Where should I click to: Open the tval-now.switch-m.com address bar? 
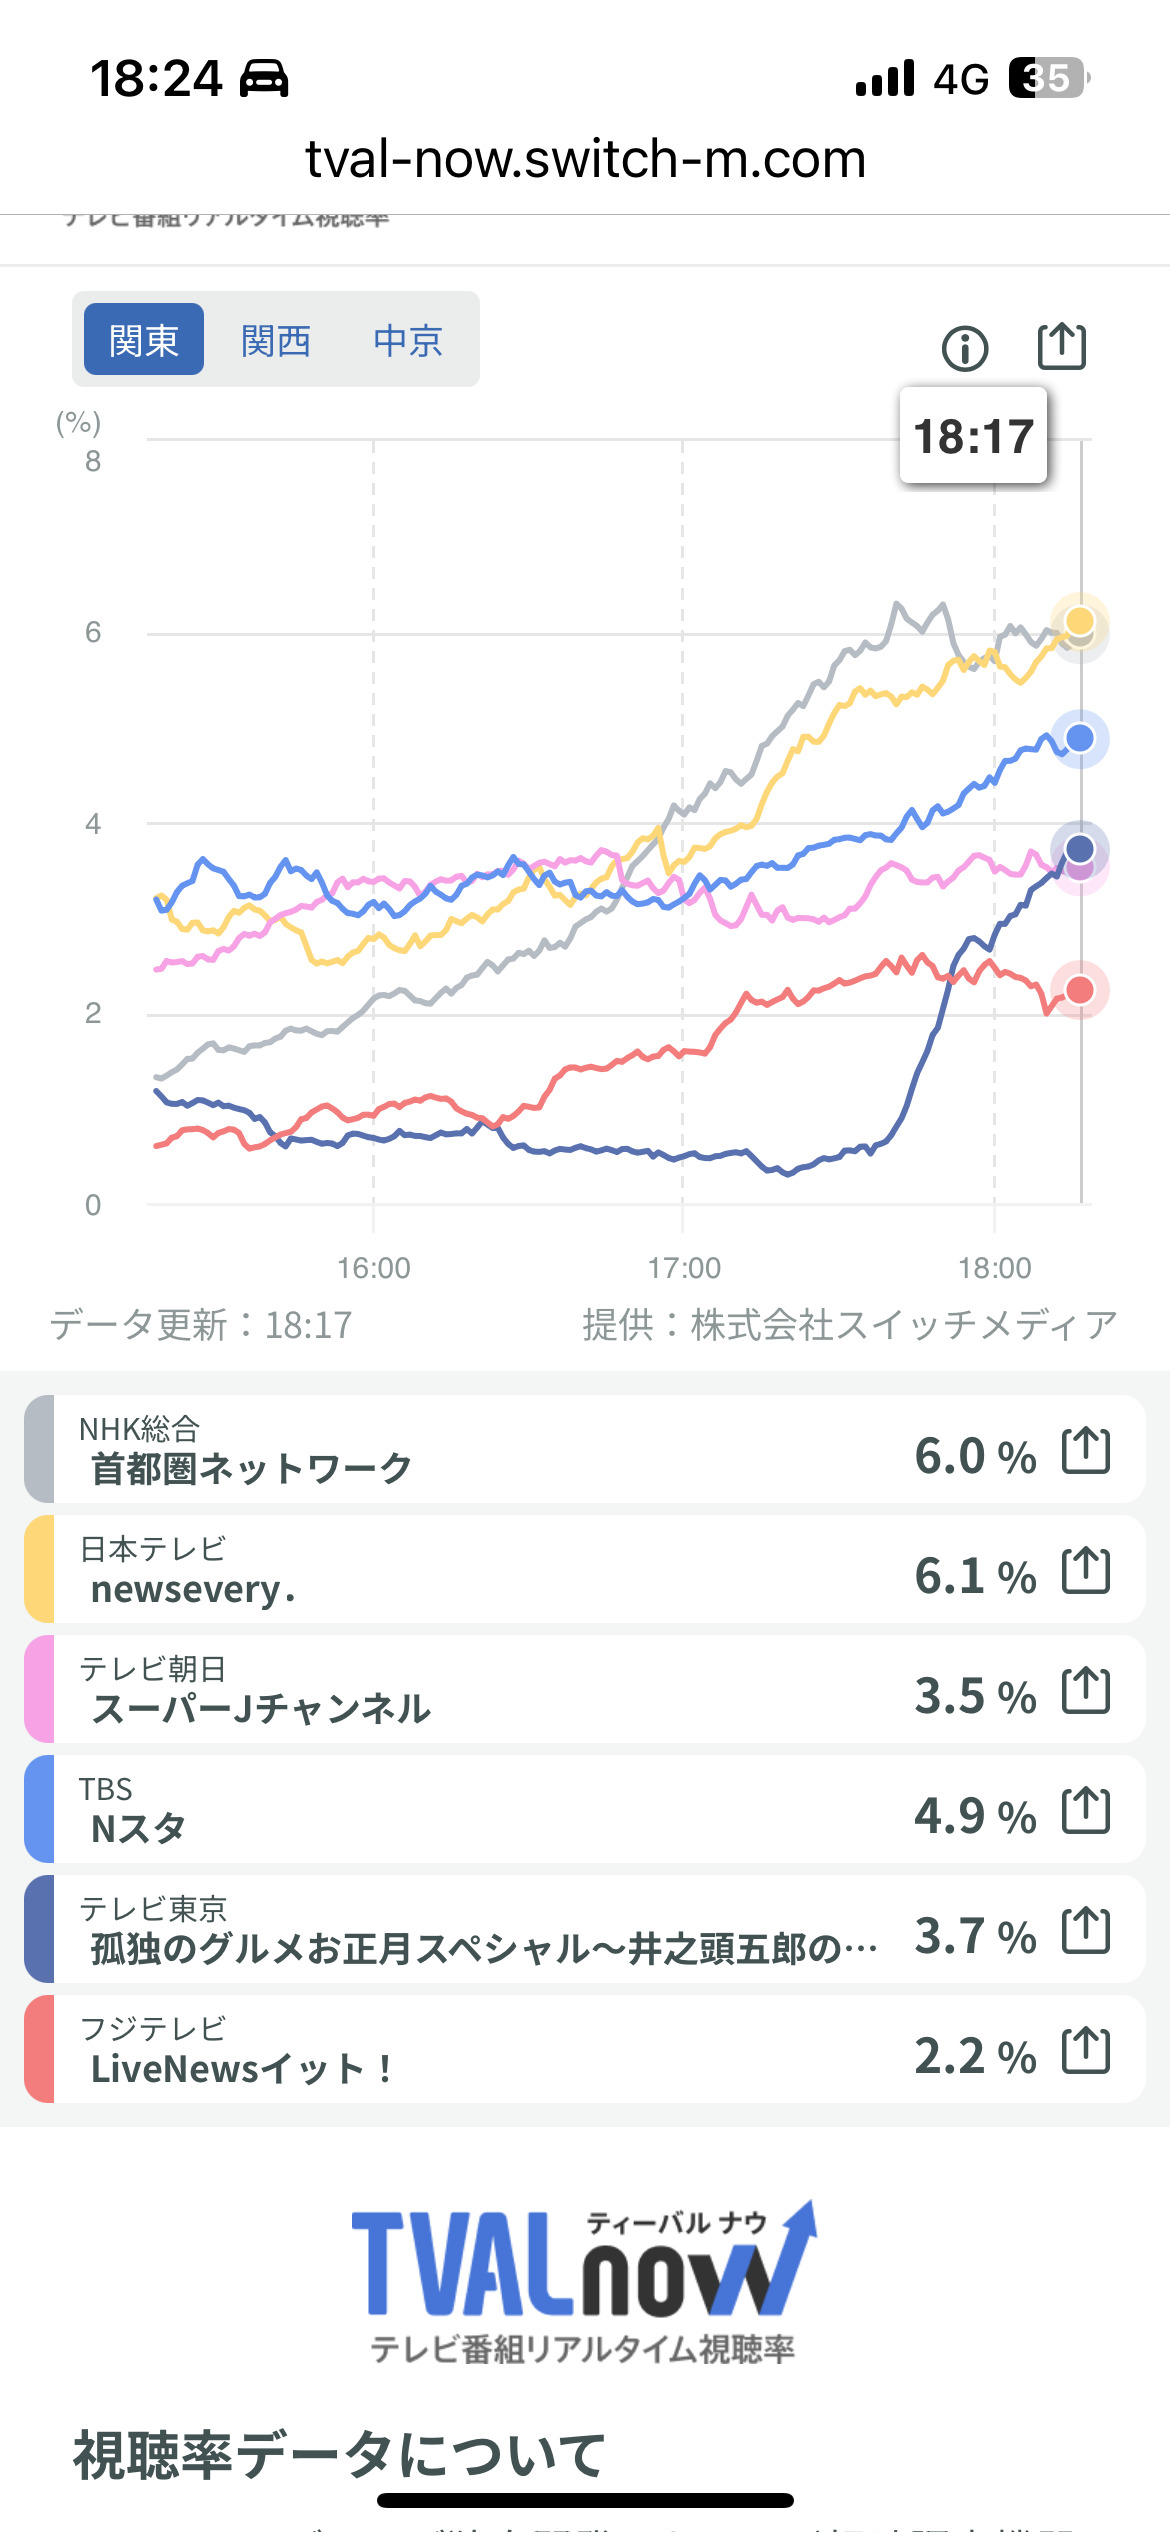click(585, 159)
